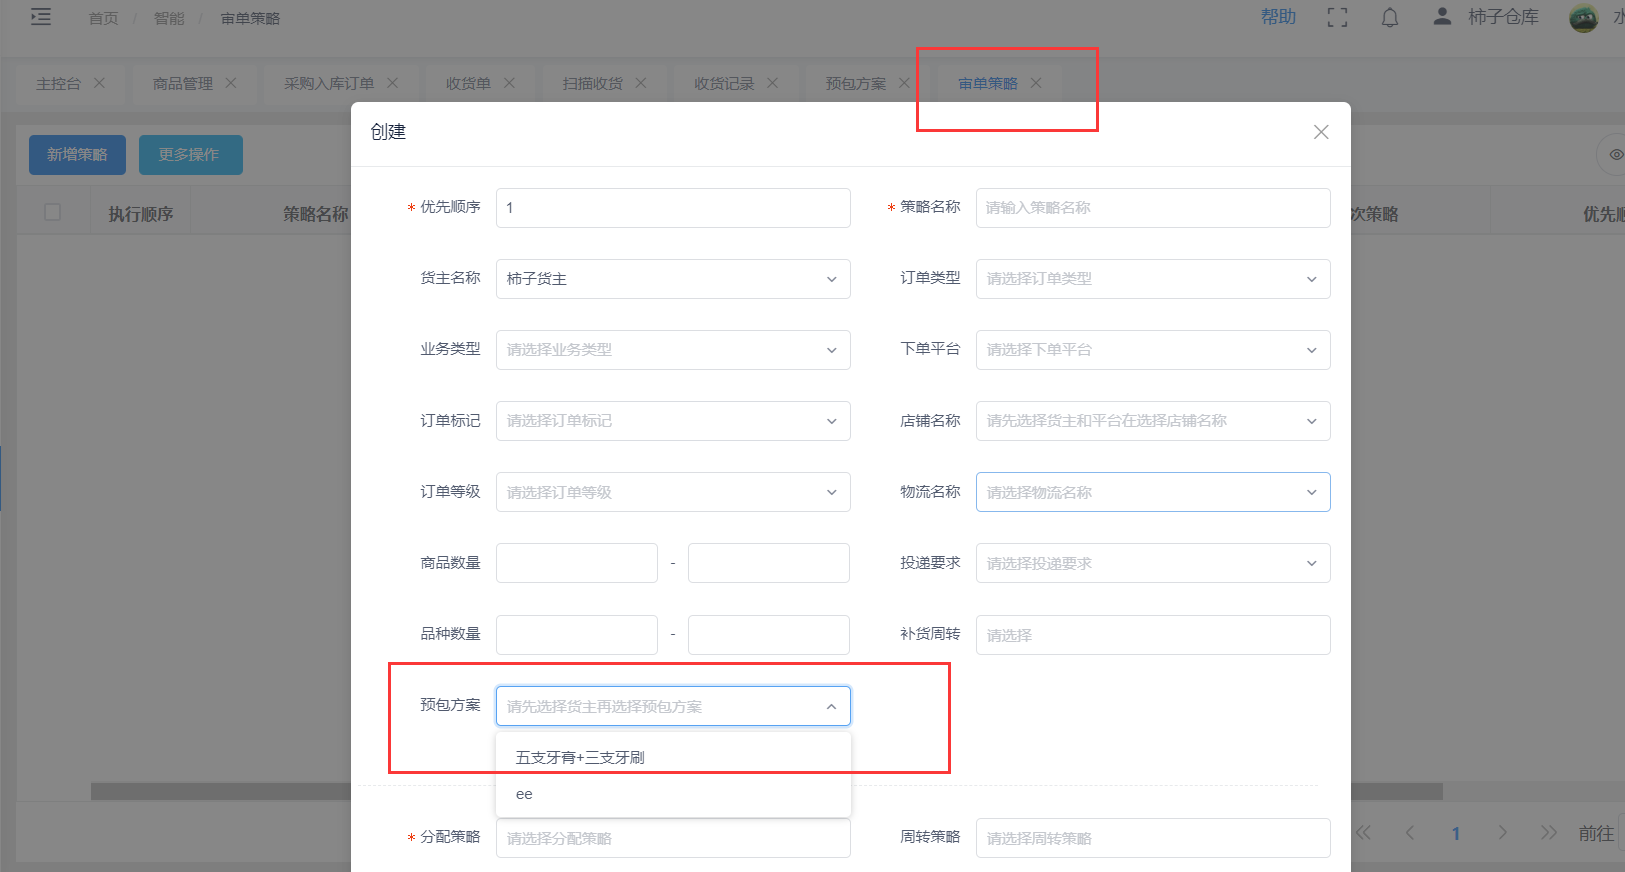Close the 预包方案 tab
1625x872 pixels.
click(904, 83)
